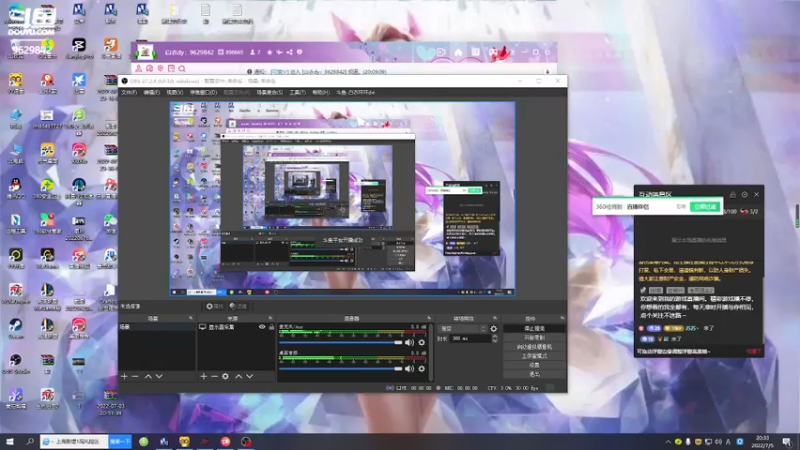Click OBS preview canvas thumbnail
This screenshot has height=450, width=800.
(342, 198)
